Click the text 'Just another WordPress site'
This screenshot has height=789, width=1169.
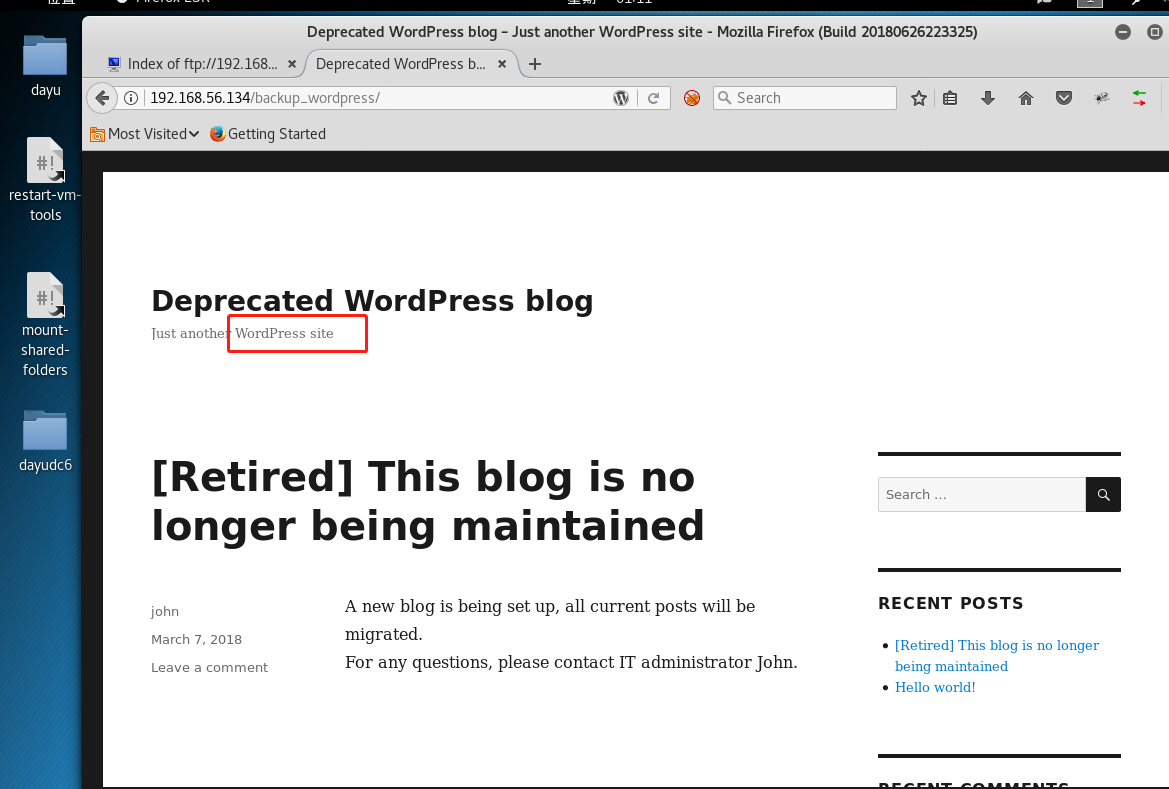(x=242, y=333)
